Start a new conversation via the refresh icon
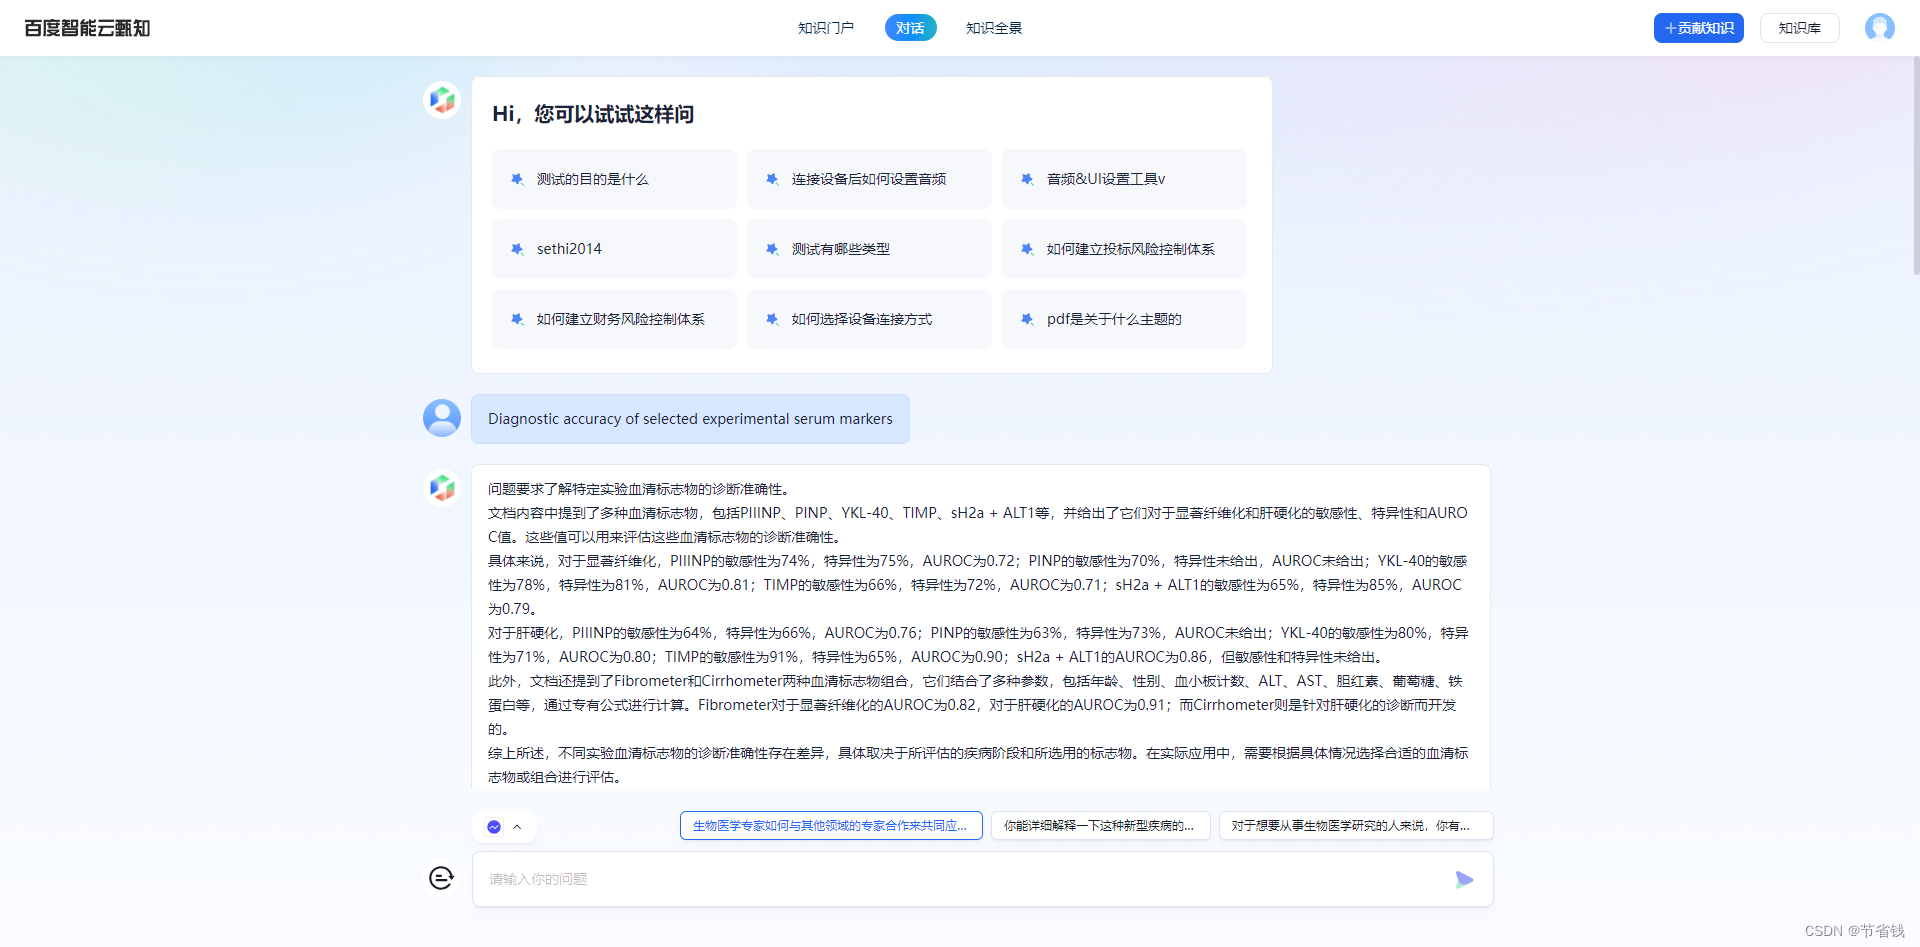 tap(441, 878)
